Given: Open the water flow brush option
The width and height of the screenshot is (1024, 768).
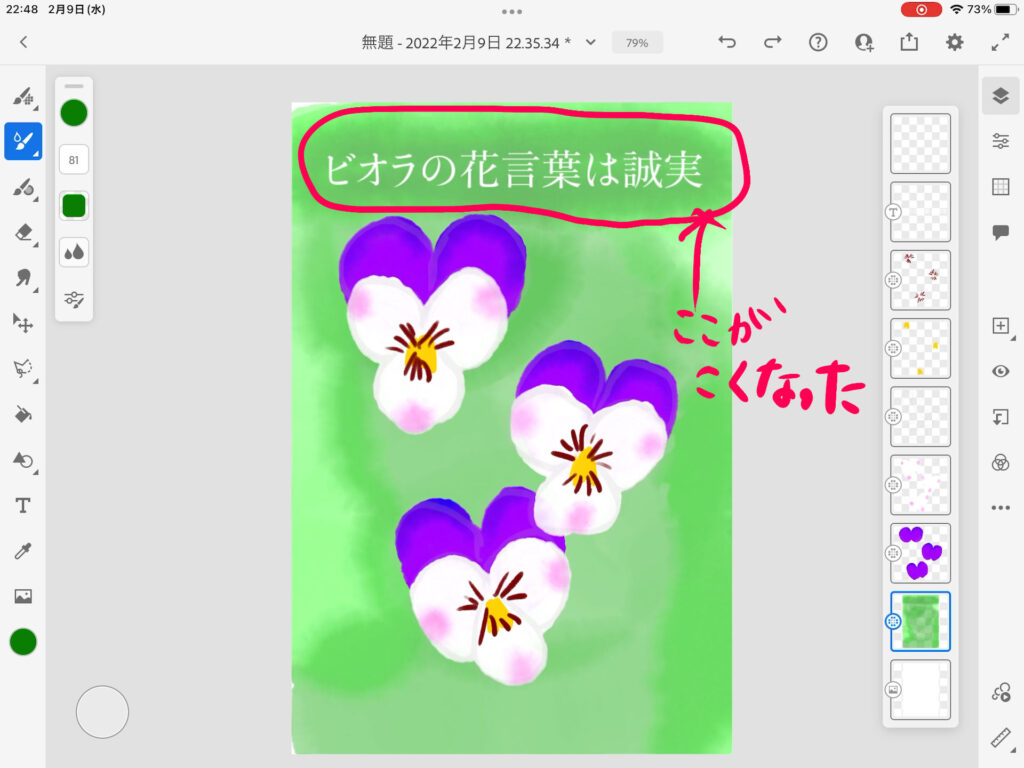Looking at the screenshot, I should [x=74, y=253].
